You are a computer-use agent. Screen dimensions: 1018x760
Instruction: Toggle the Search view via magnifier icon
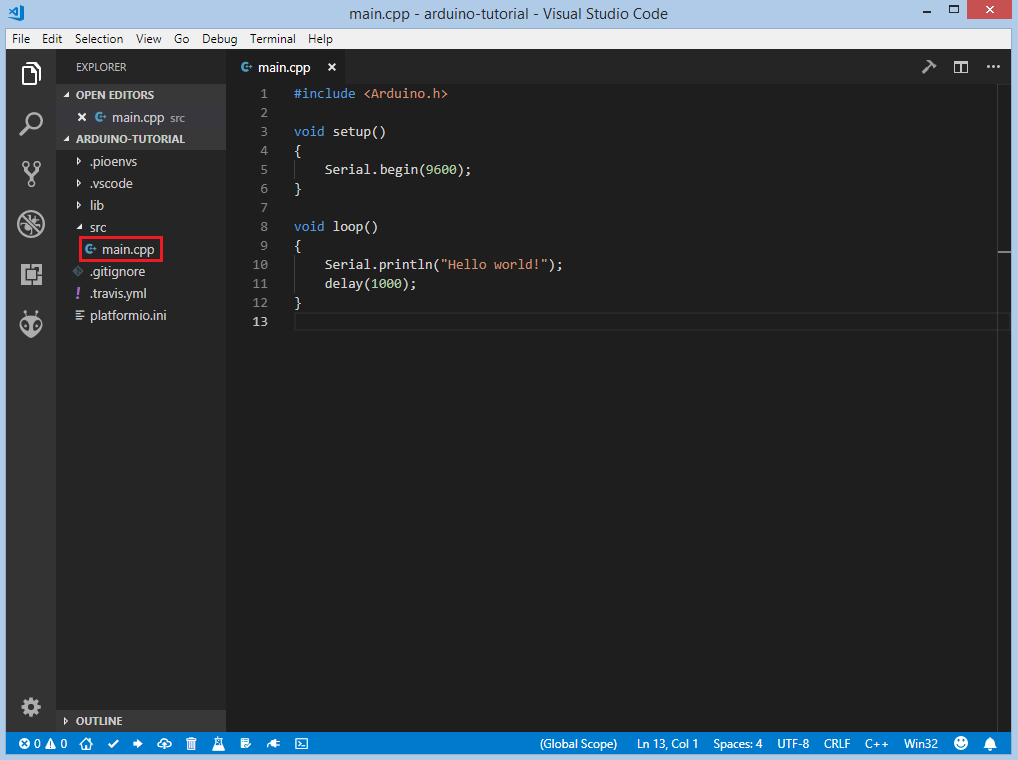click(x=31, y=124)
